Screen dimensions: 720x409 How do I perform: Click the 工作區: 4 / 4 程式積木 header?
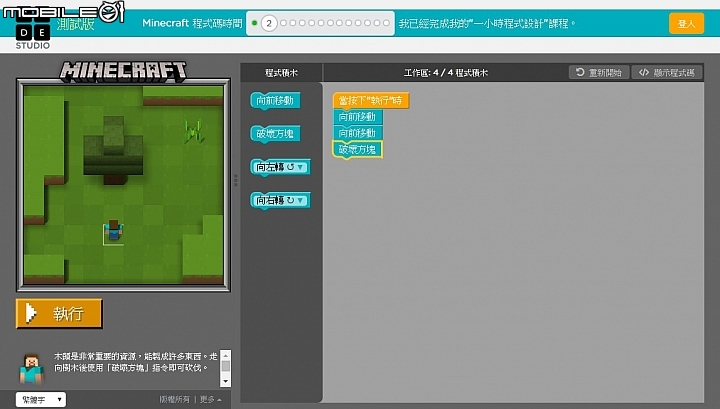point(446,73)
